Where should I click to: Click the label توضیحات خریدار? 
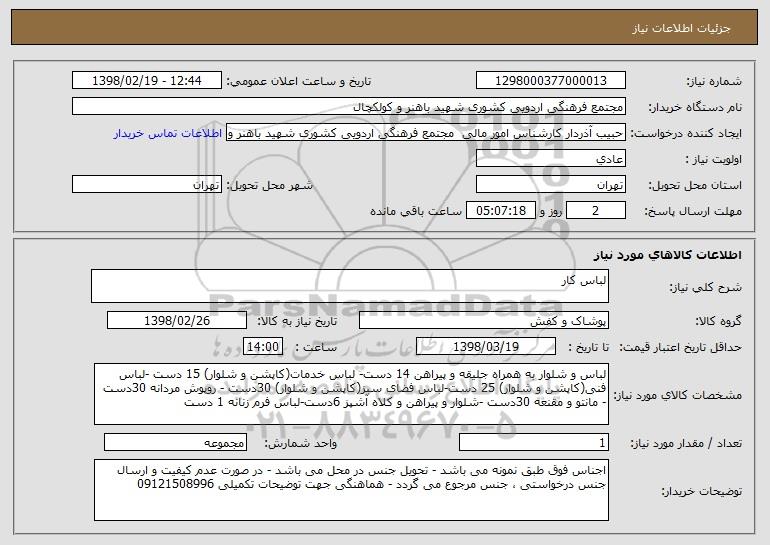[702, 491]
